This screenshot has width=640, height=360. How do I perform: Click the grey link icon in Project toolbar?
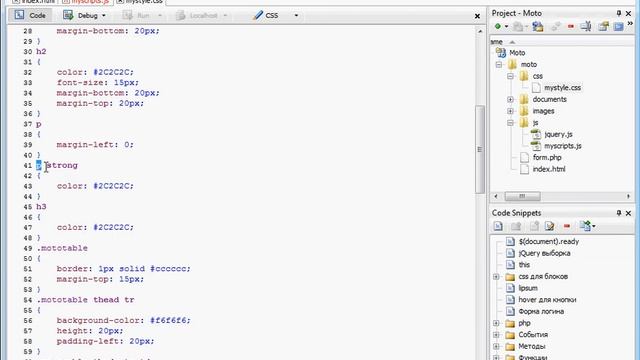point(556,27)
